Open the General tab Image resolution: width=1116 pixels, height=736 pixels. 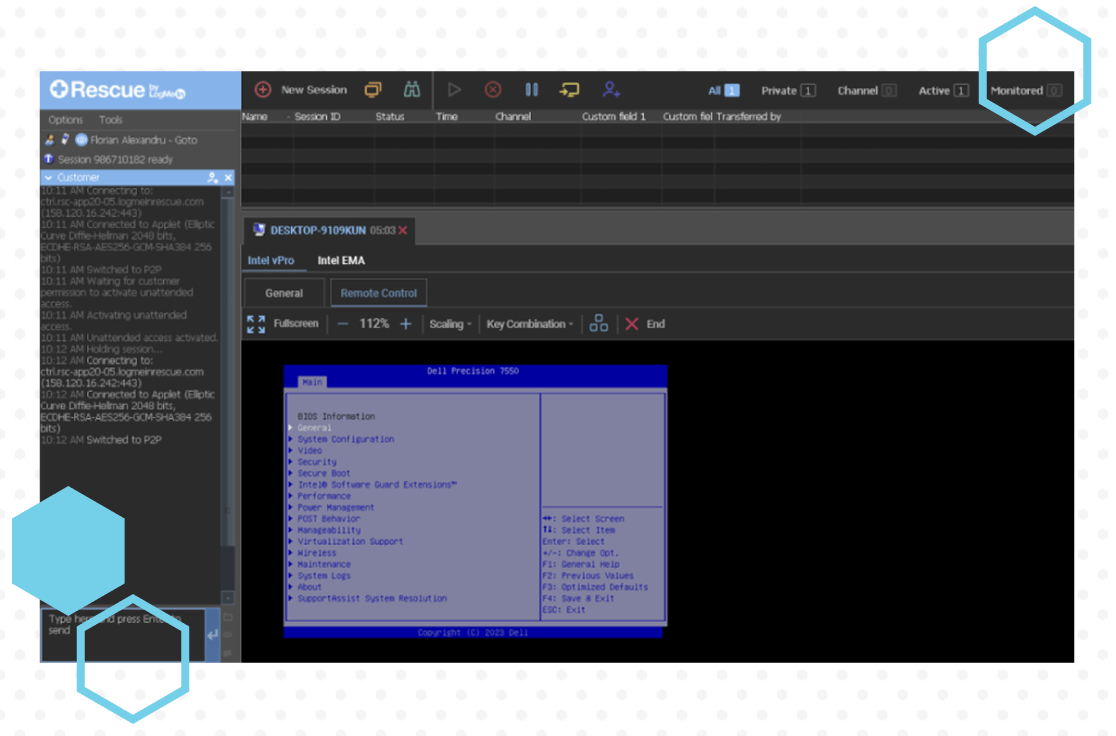[284, 293]
